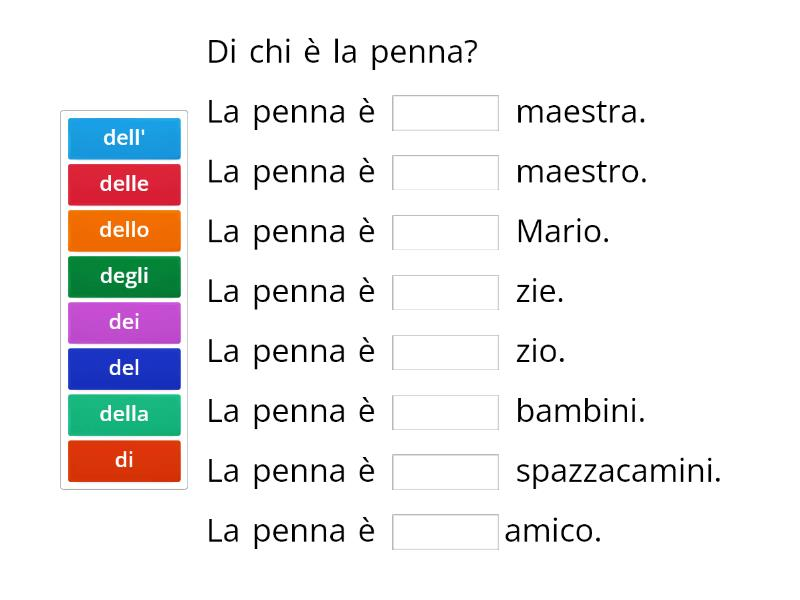
Task: Select the empty box before "amico."
Action: click(445, 532)
